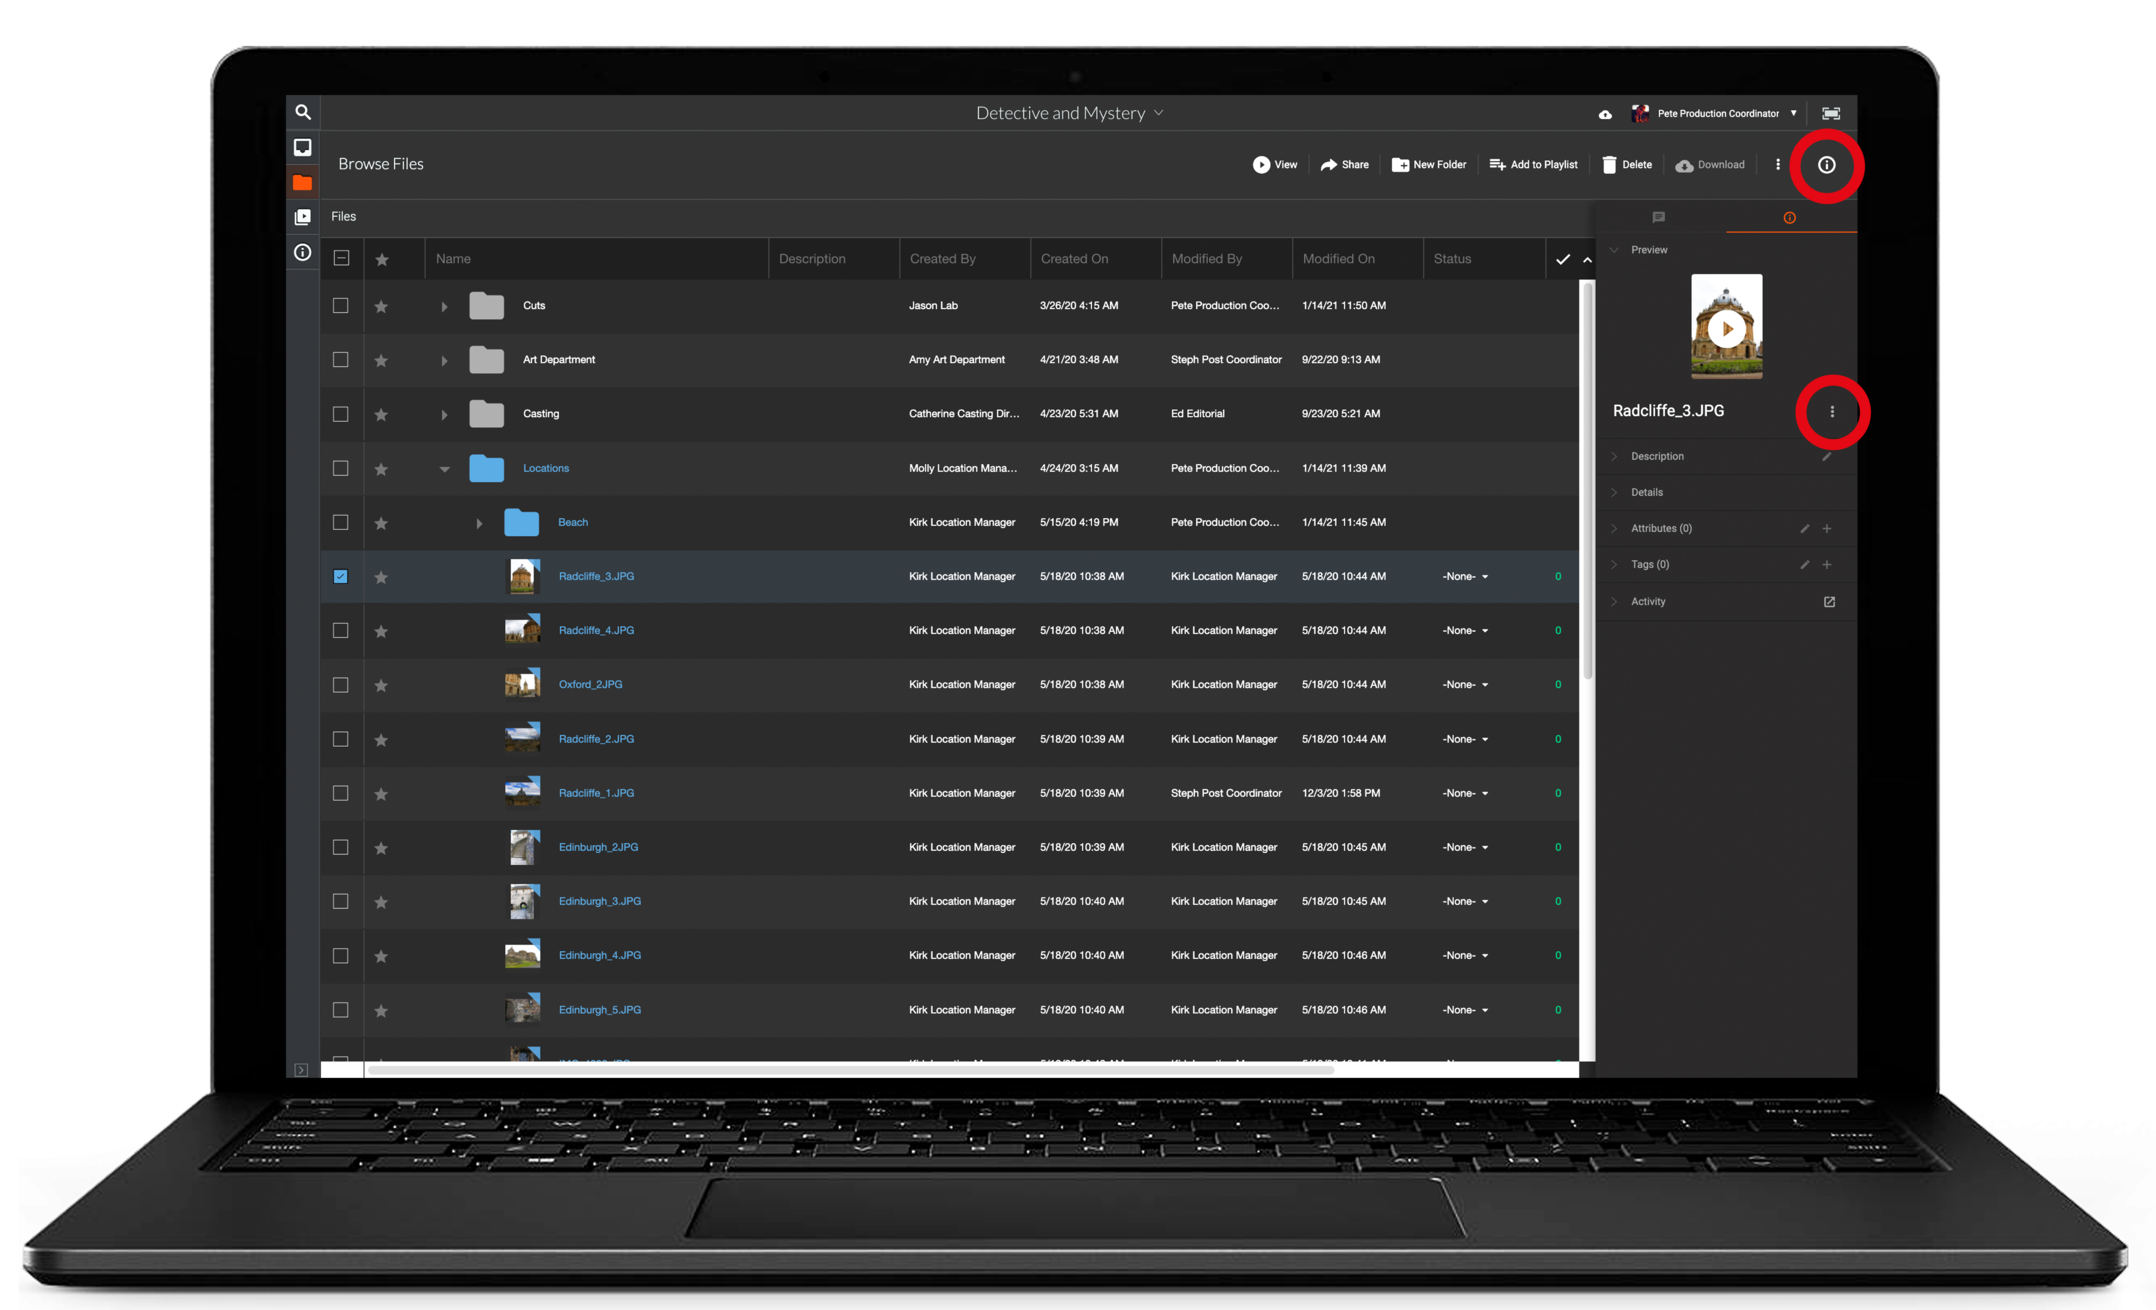Screen dimensions: 2156x1310
Task: Click the search magnifier icon
Action: tap(303, 112)
